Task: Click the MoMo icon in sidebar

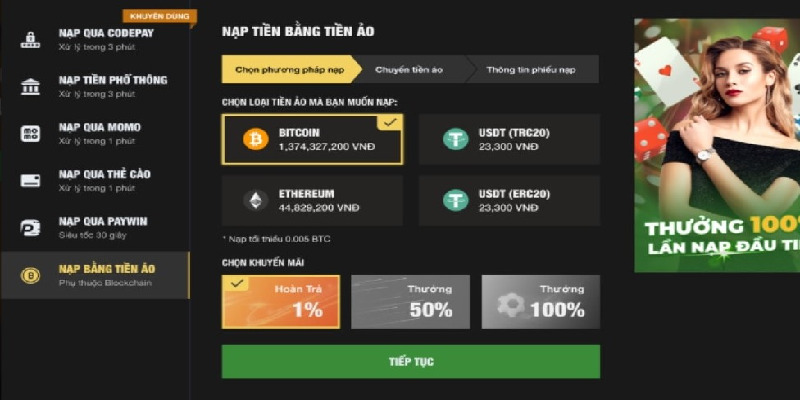Action: [x=30, y=133]
